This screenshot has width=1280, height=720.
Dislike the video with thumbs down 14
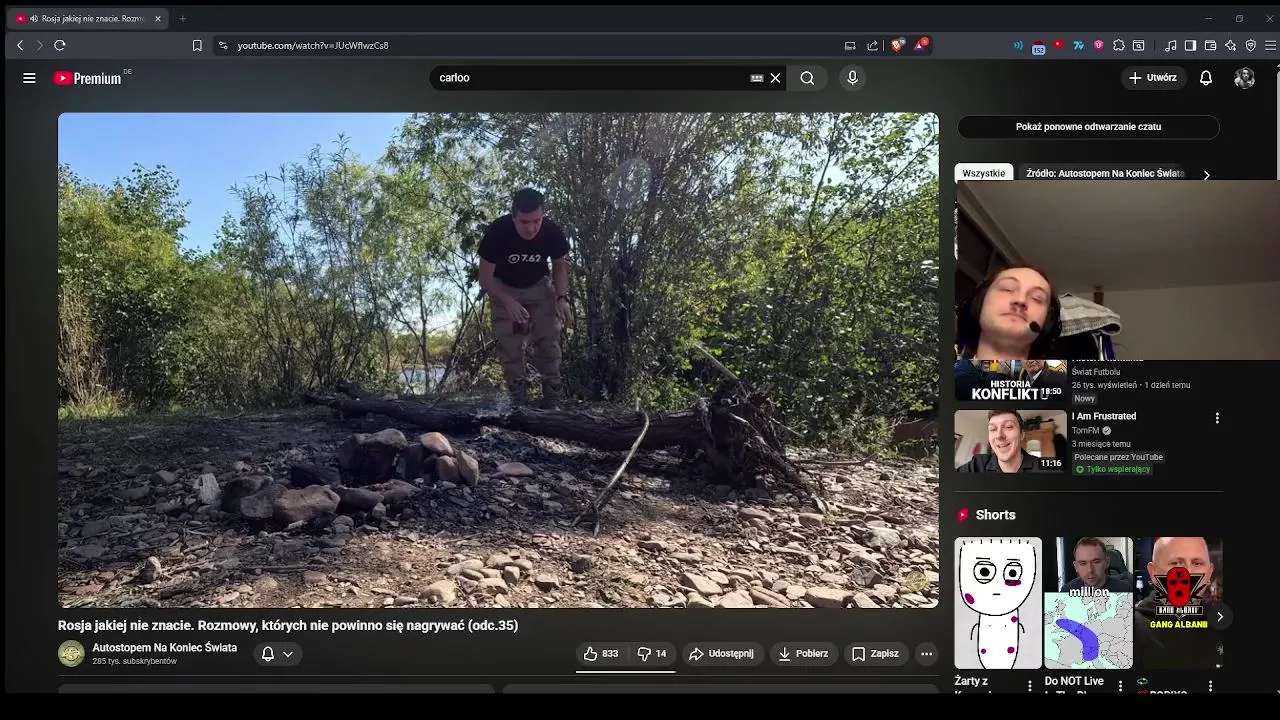click(651, 654)
